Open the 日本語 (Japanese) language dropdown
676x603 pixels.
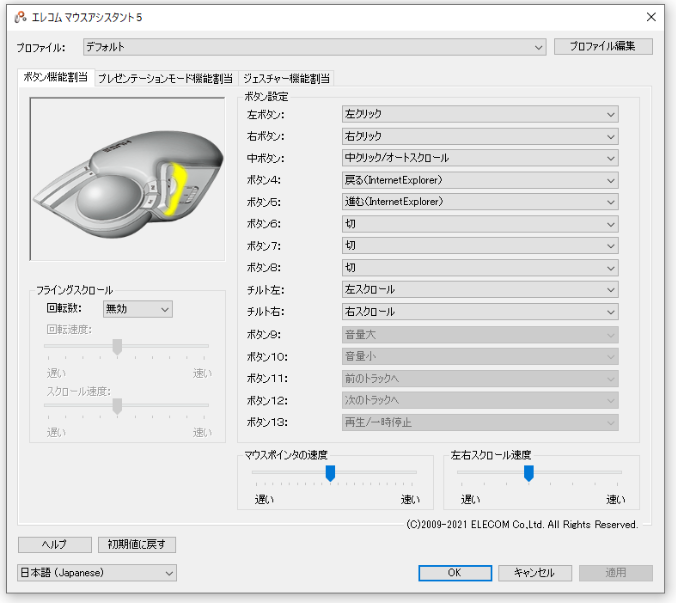(97, 573)
